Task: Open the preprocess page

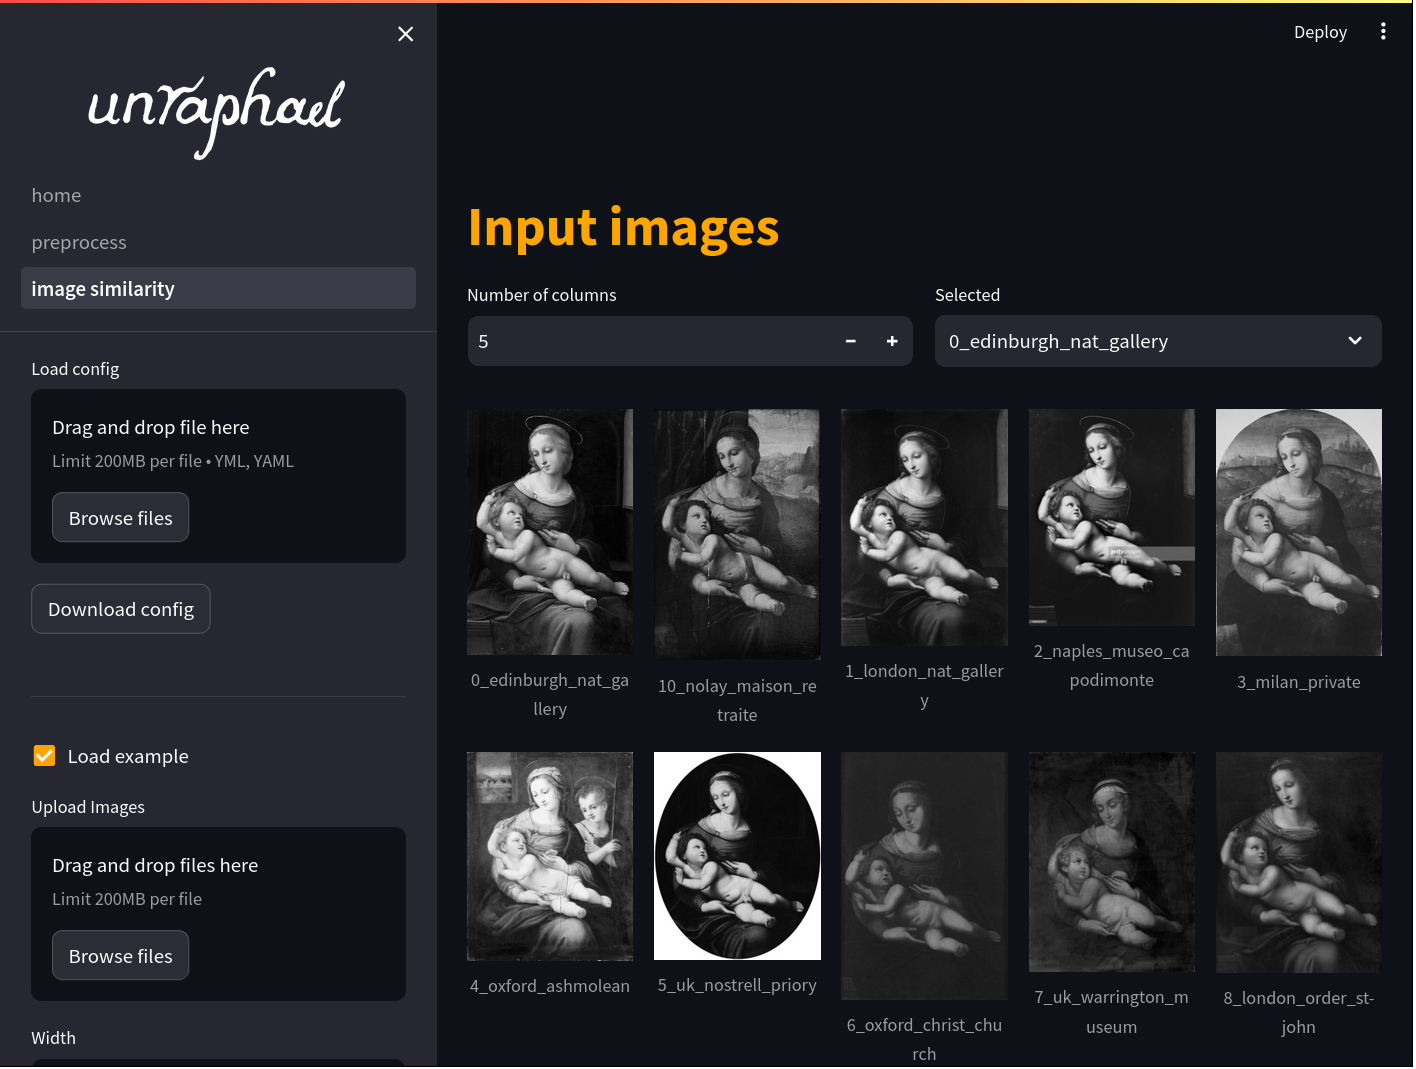Action: (79, 243)
